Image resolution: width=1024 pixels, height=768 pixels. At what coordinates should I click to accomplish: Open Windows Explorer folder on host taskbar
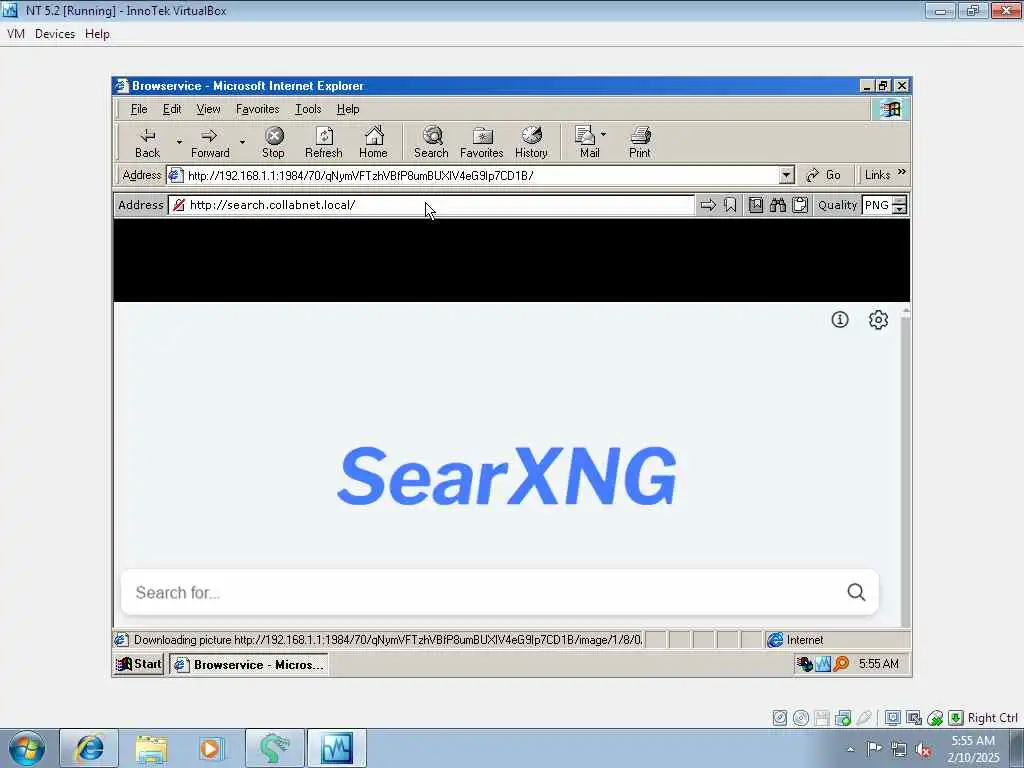tap(152, 748)
